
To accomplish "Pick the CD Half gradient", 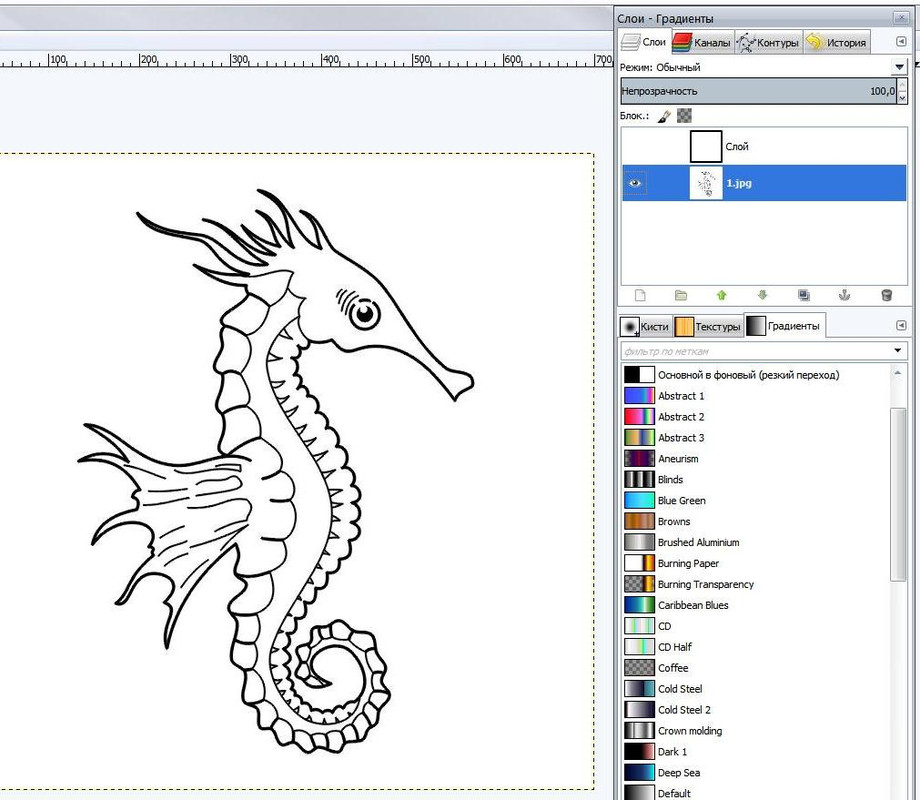I will pos(757,647).
